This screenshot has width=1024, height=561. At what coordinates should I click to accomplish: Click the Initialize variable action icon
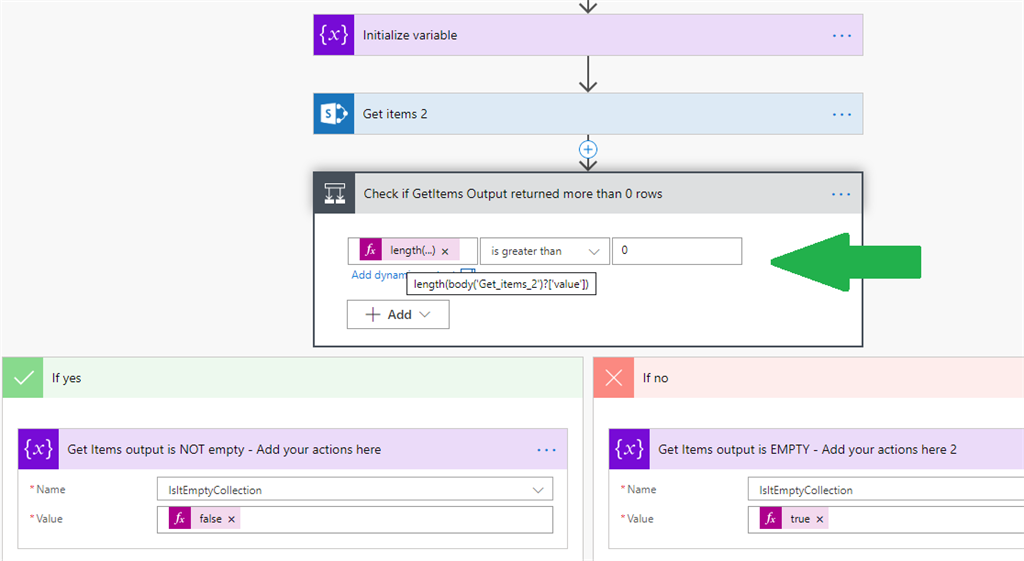[x=334, y=35]
